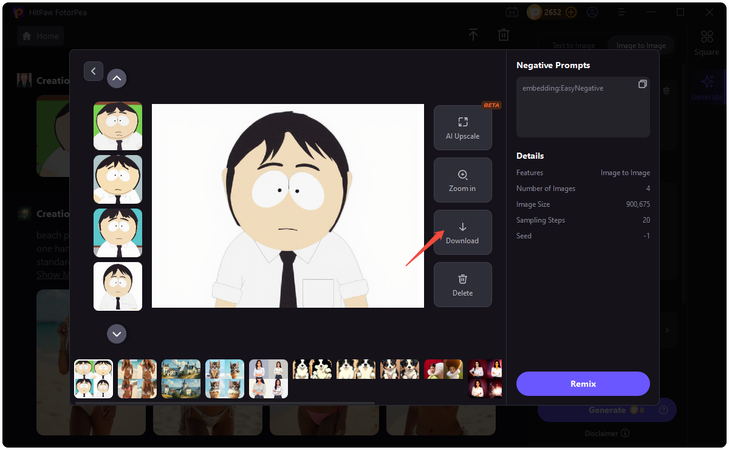Click the Generate button in the main window

[607, 410]
